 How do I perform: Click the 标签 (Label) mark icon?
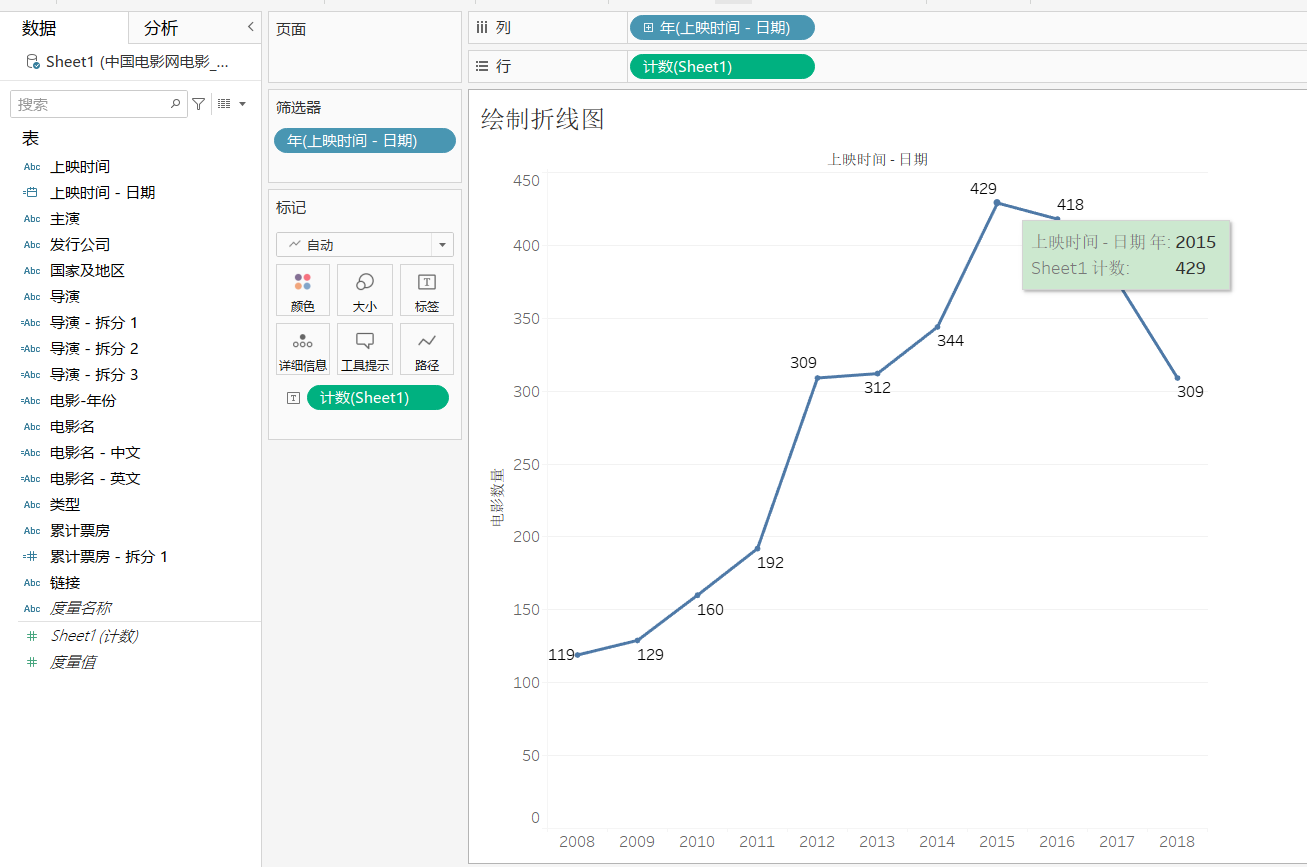427,290
